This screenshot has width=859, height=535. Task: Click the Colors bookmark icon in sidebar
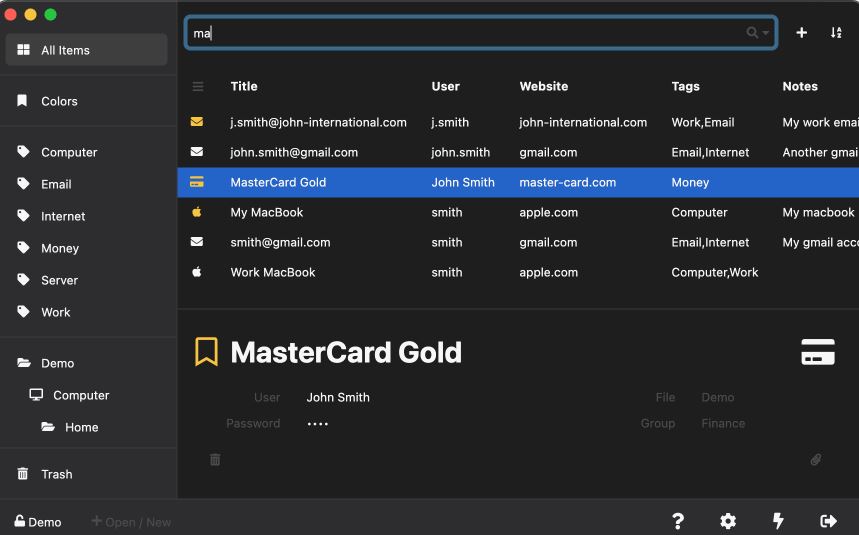point(22,100)
